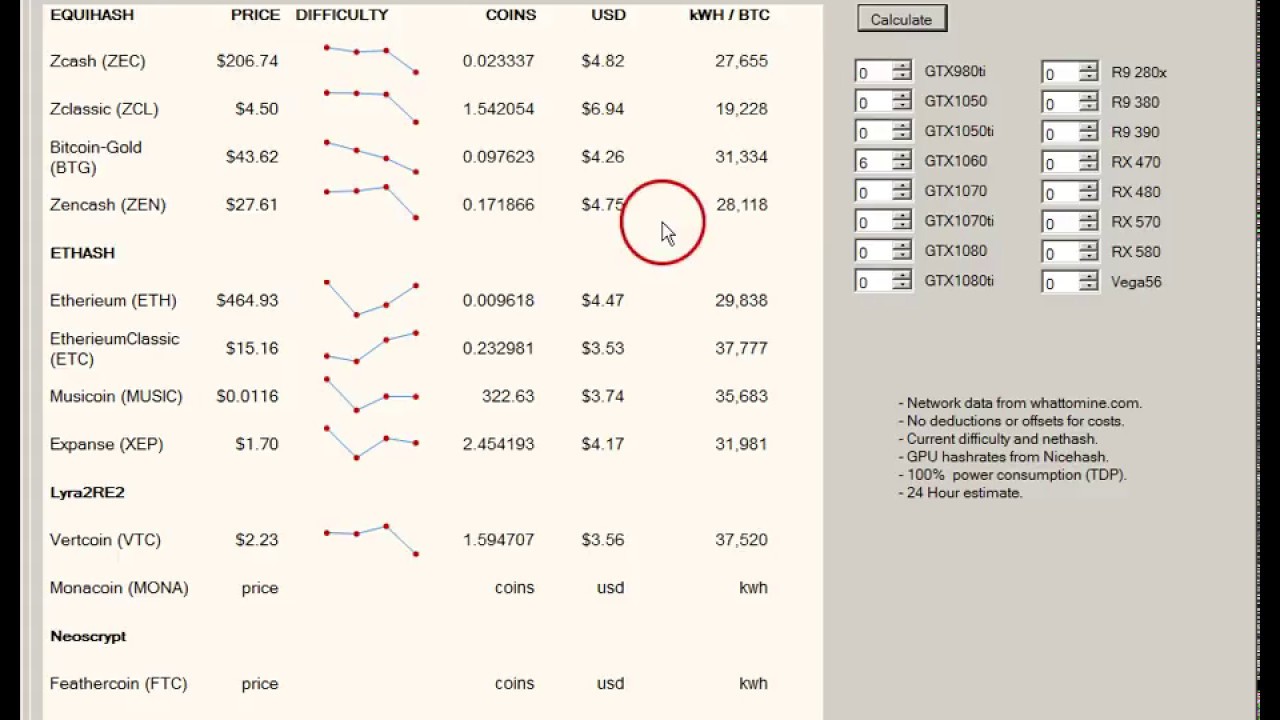Click the DIFFICULTY column header
The width and height of the screenshot is (1280, 720).
point(342,15)
